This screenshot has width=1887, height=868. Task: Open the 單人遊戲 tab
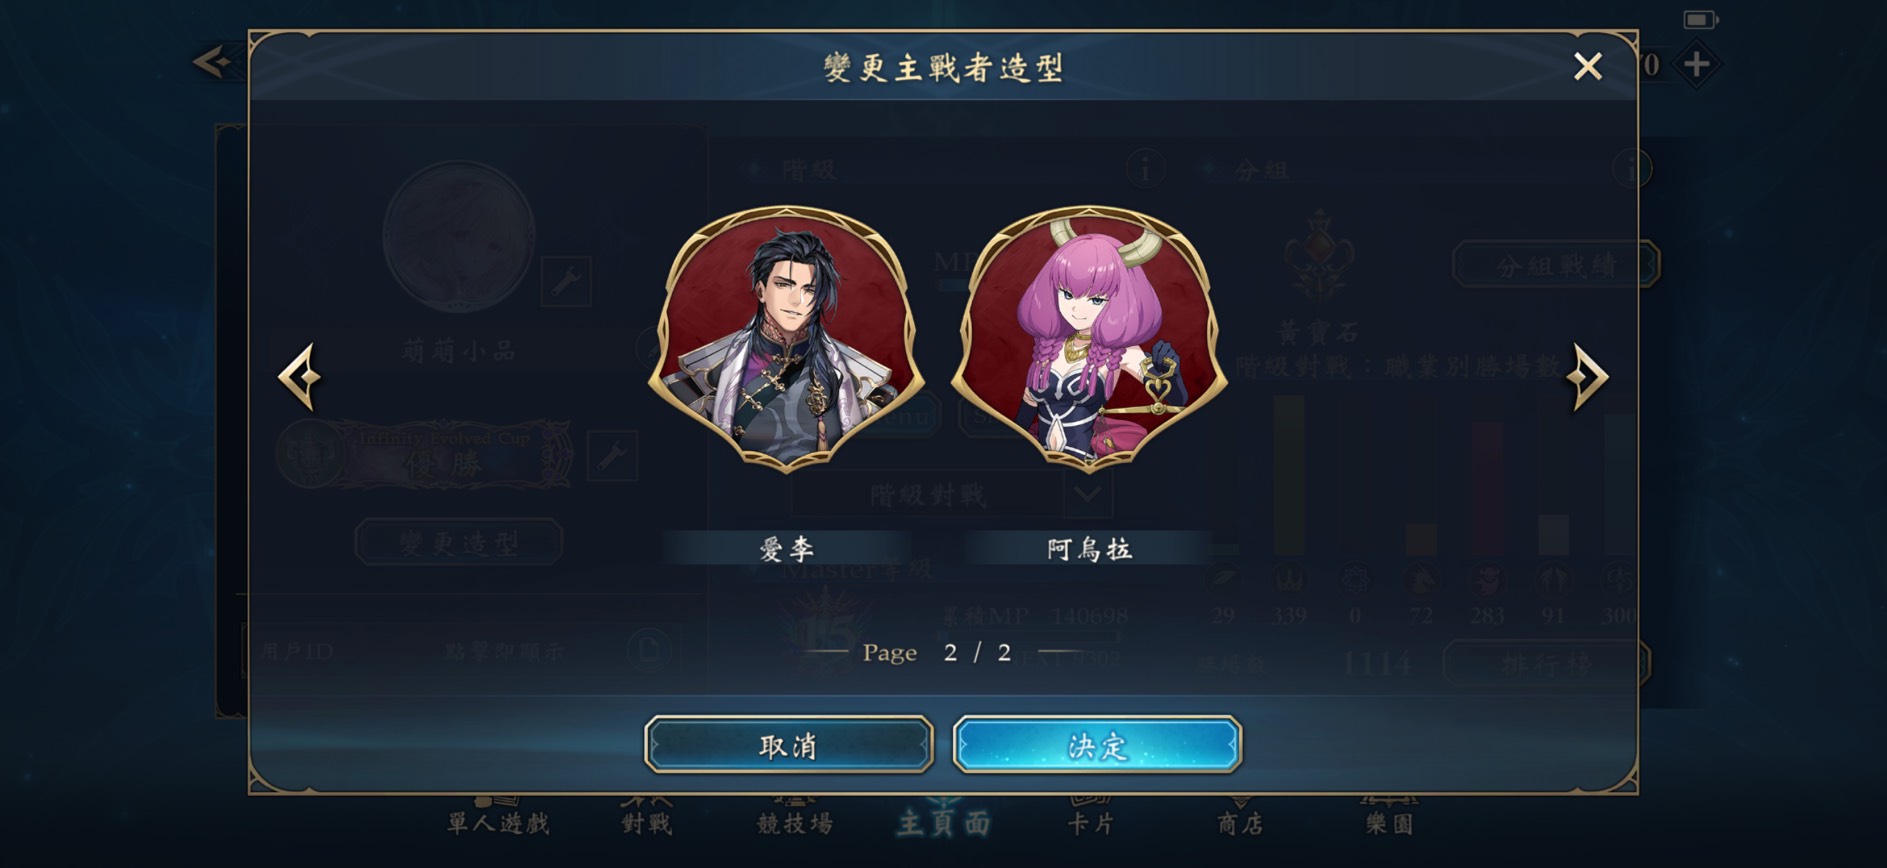tap(498, 822)
